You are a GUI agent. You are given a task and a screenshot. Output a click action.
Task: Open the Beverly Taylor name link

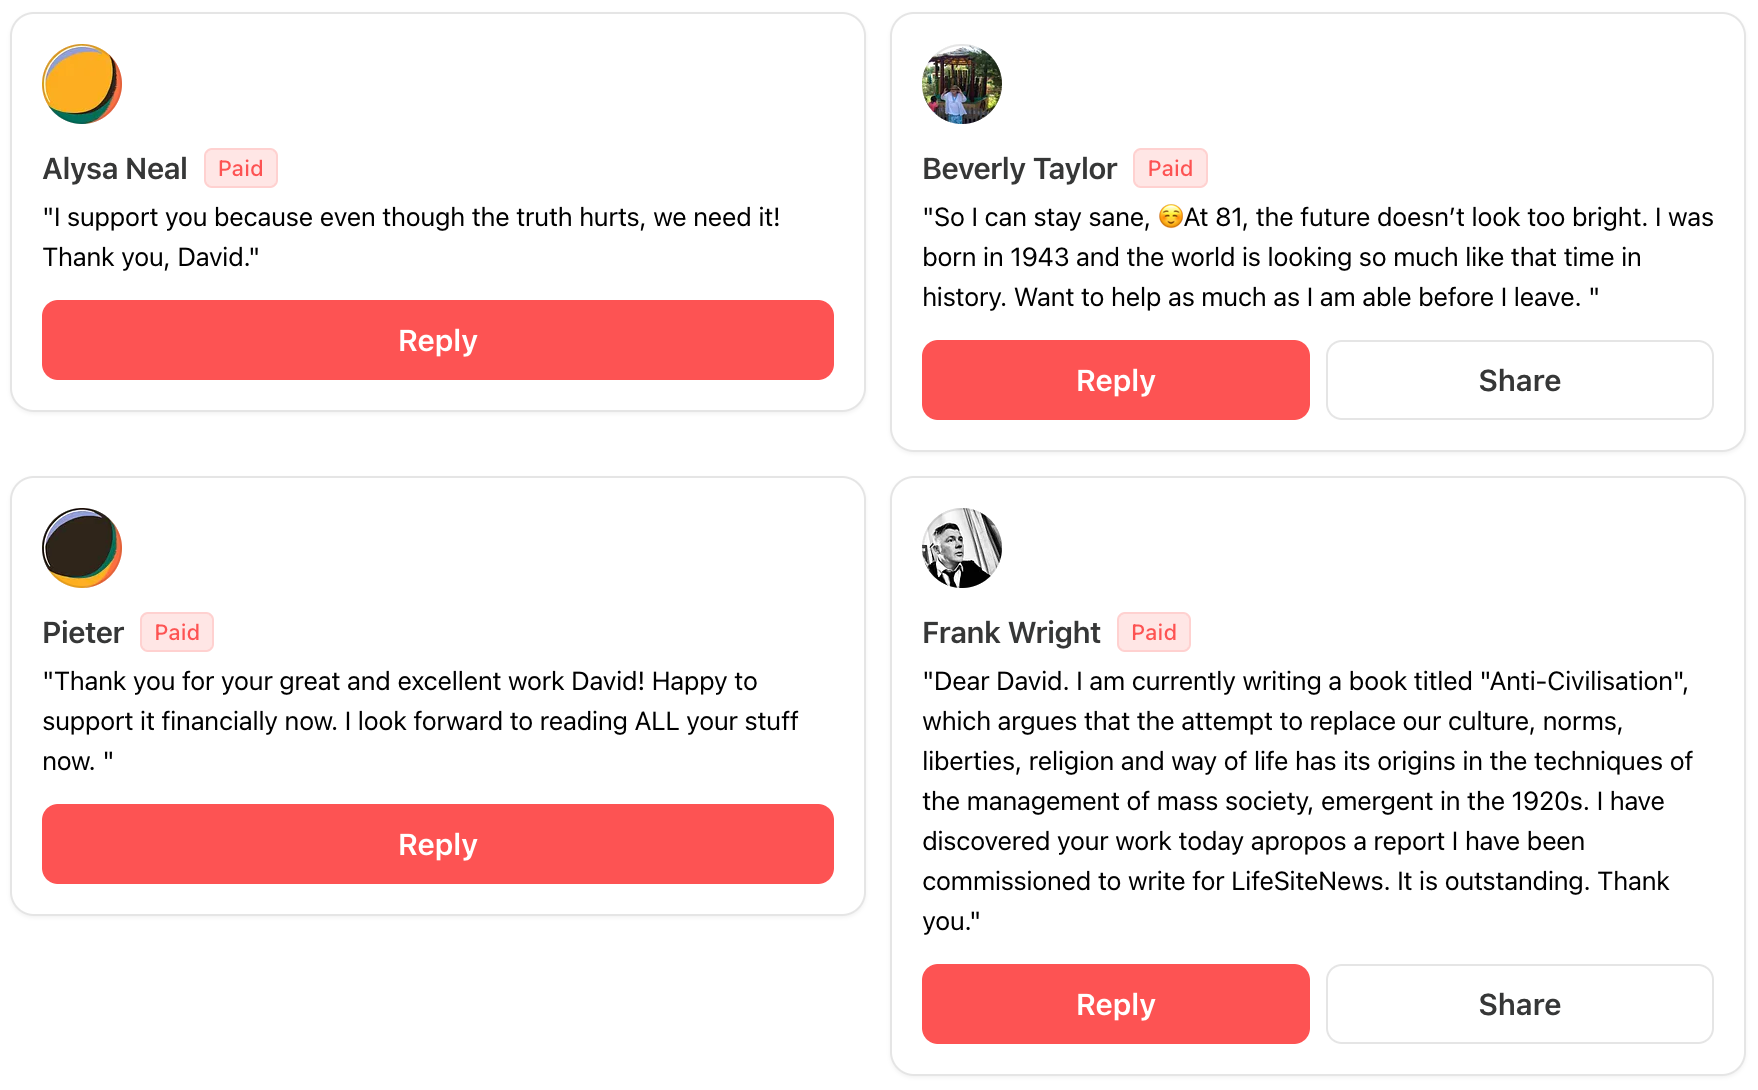coord(1019,169)
